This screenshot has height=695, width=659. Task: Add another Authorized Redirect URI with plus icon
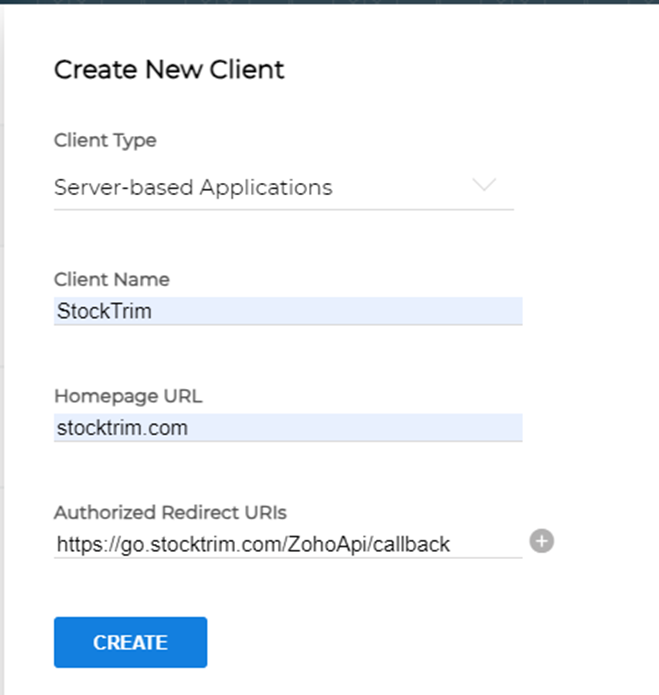(541, 542)
